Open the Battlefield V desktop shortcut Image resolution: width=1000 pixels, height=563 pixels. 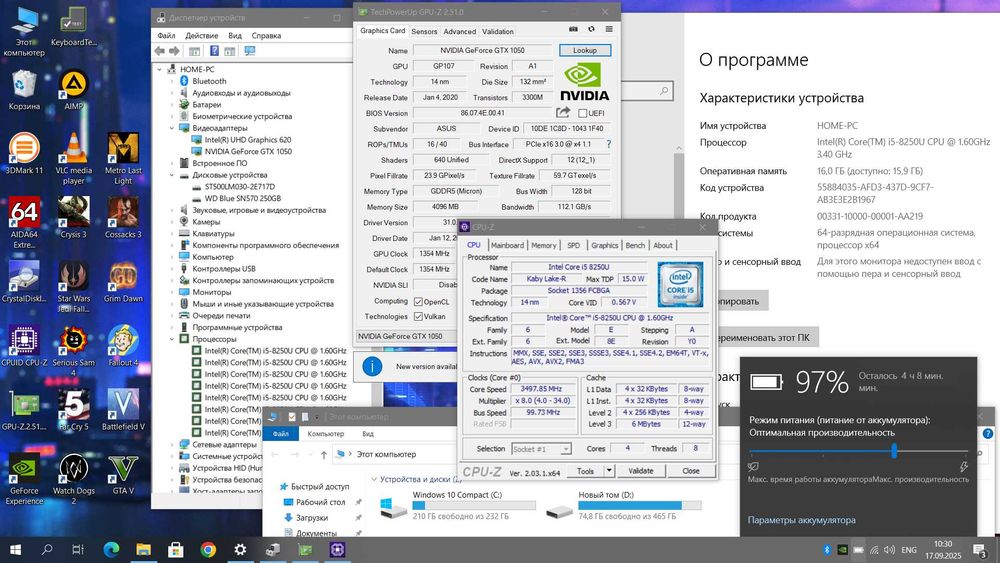pos(123,409)
